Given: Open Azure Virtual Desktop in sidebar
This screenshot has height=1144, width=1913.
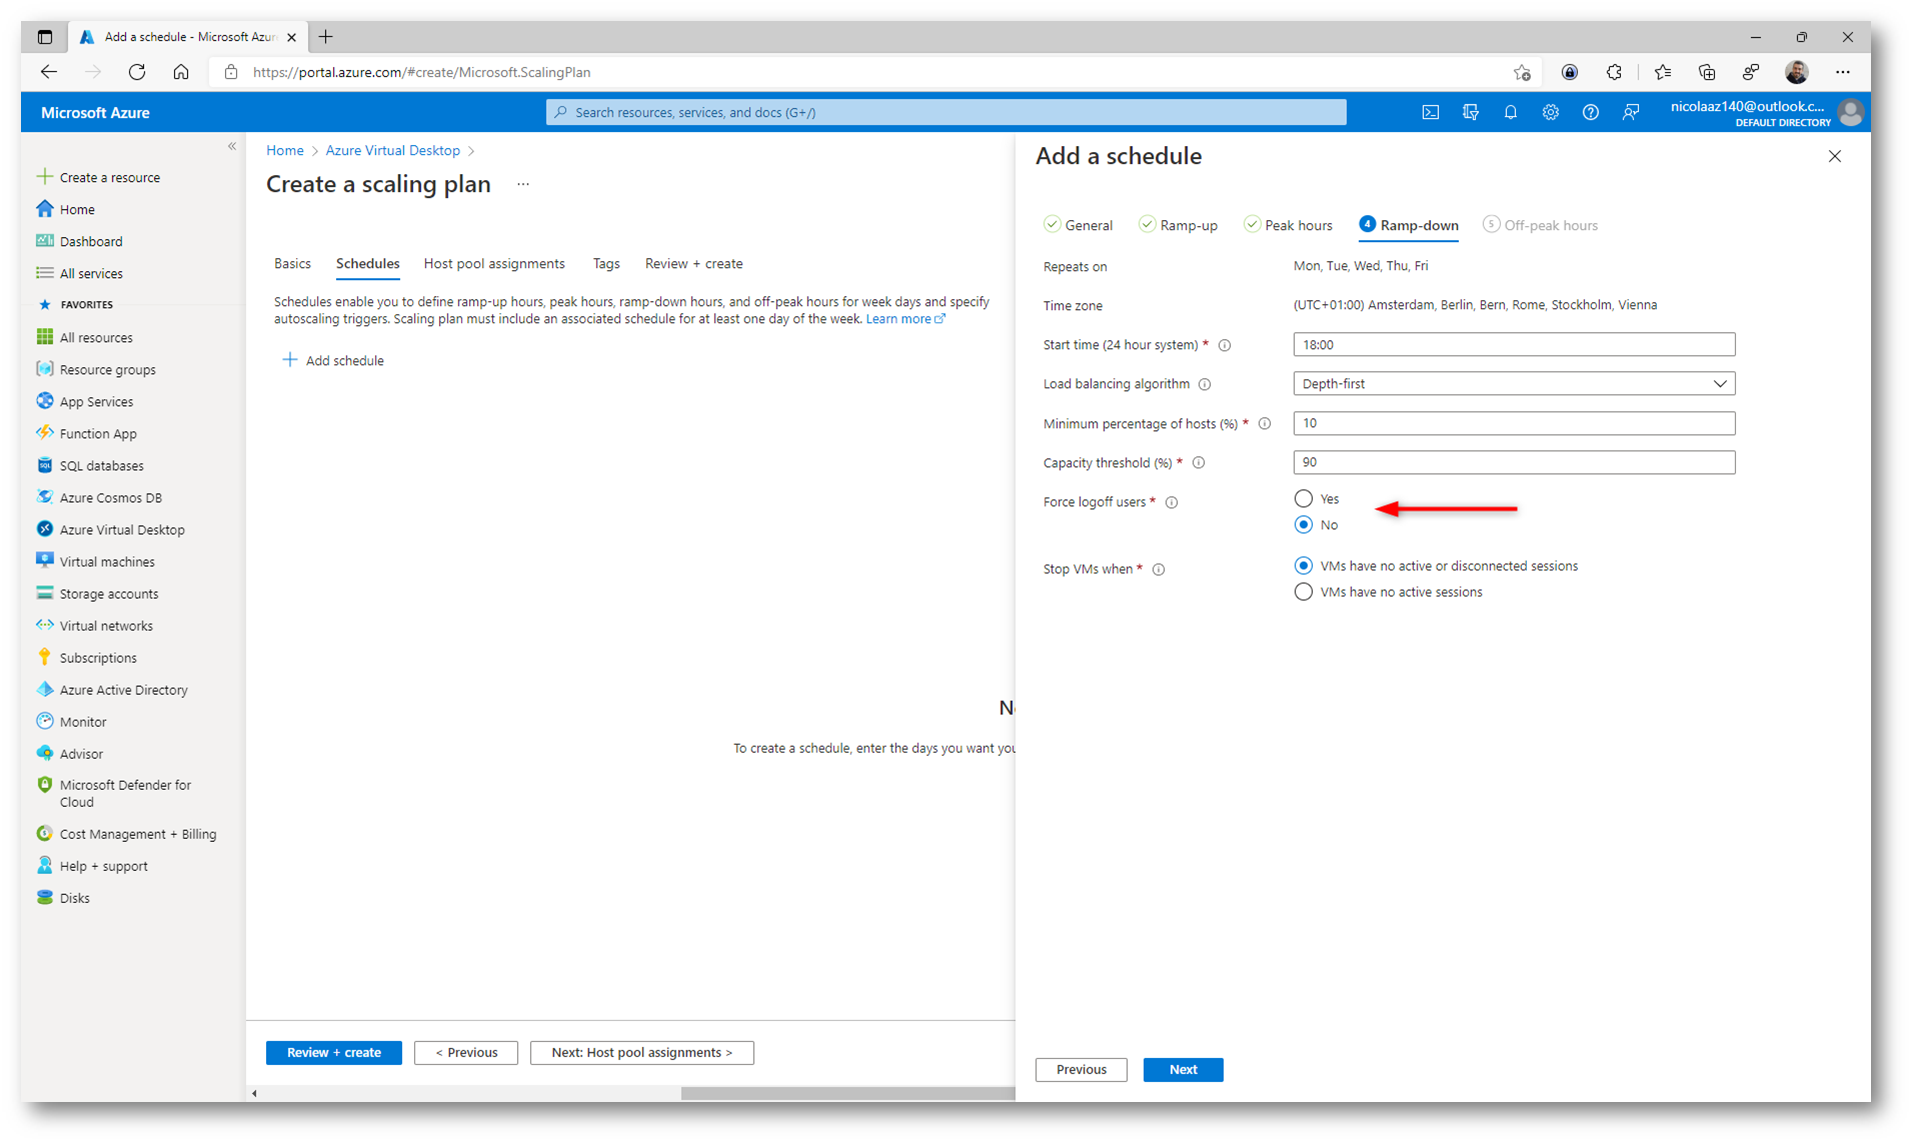Looking at the screenshot, I should coord(122,529).
